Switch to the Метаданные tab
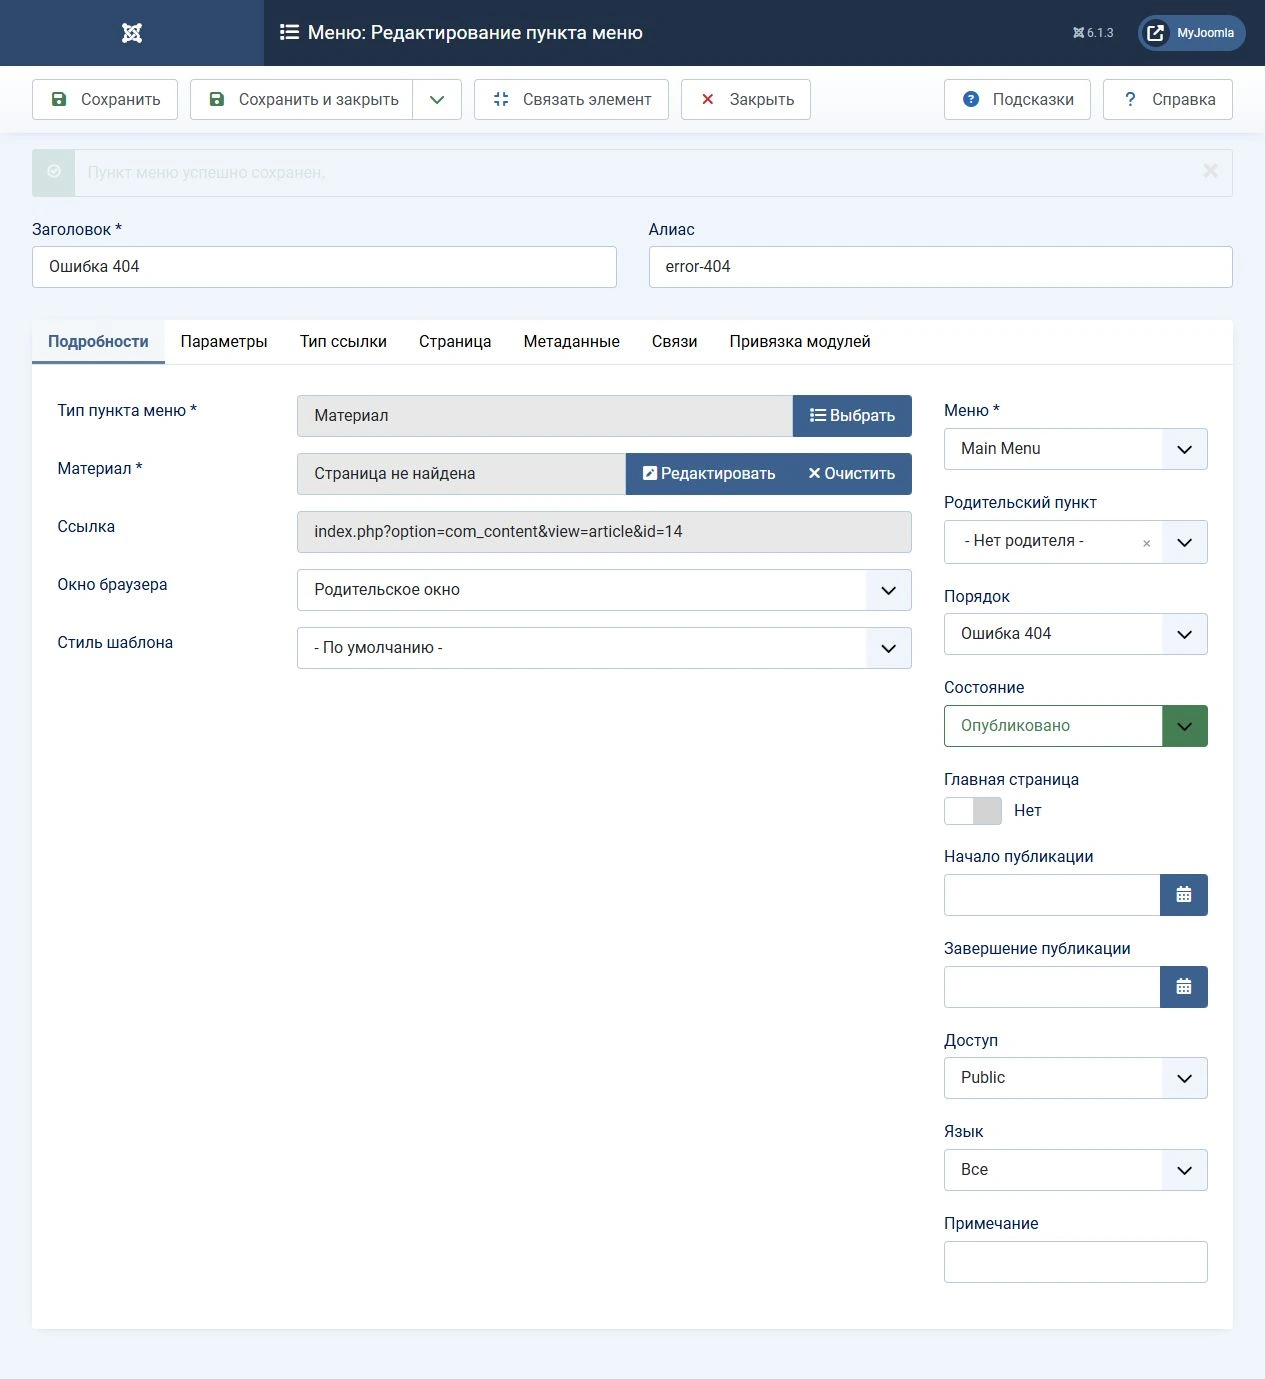This screenshot has width=1265, height=1379. click(x=572, y=342)
